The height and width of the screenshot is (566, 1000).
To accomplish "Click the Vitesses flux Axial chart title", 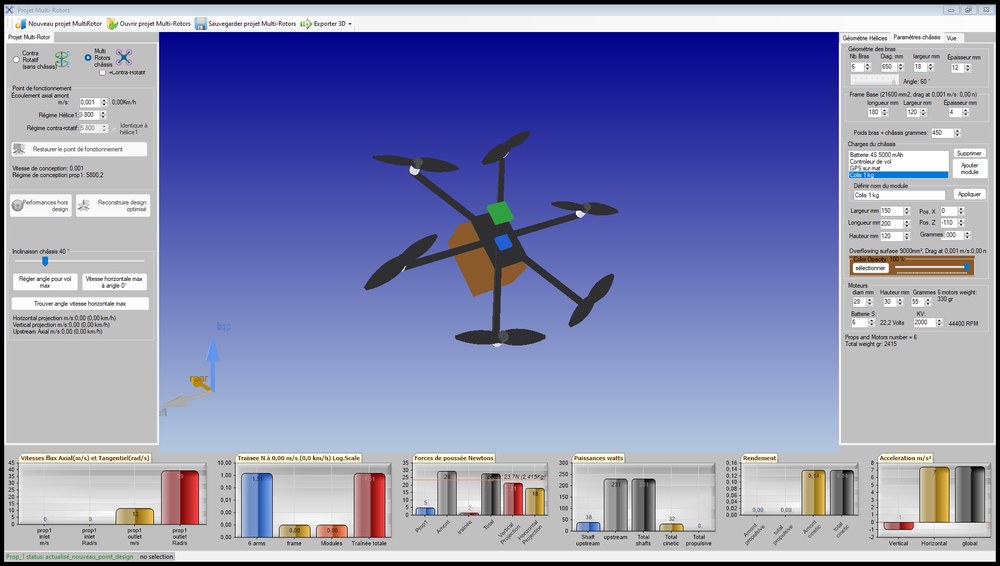I will tap(85, 458).
